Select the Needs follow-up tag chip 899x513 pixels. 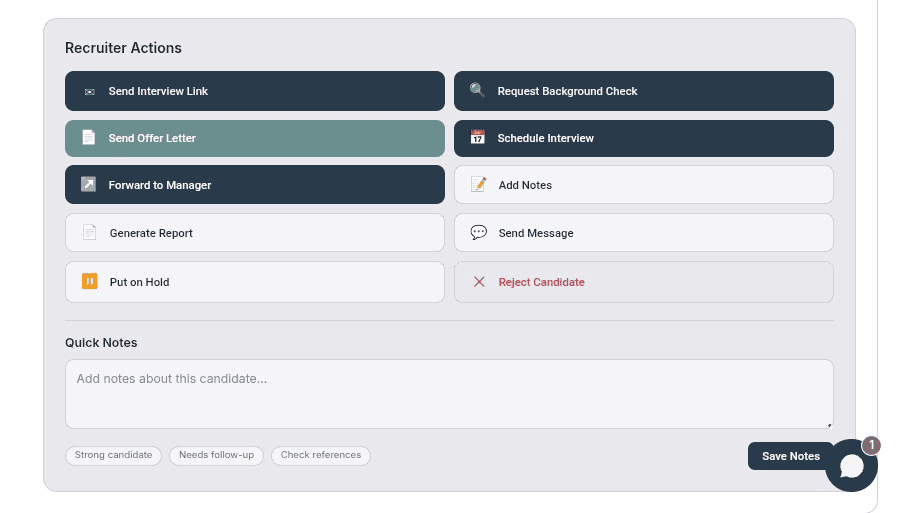pyautogui.click(x=216, y=456)
